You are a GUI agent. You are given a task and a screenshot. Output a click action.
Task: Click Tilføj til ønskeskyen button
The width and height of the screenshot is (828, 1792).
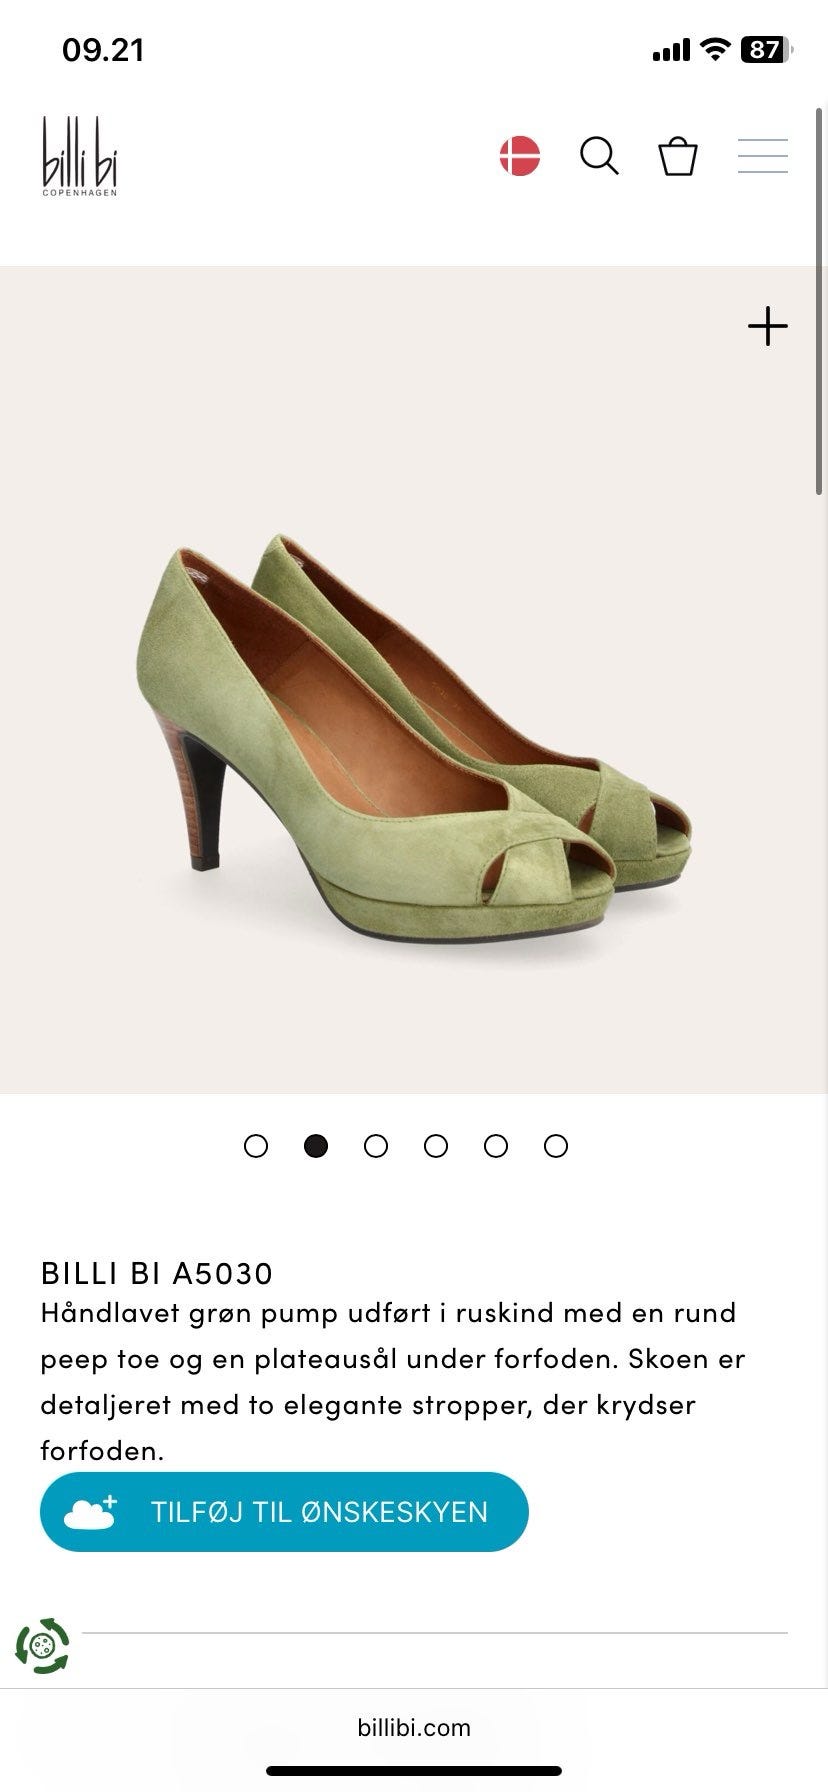284,1512
